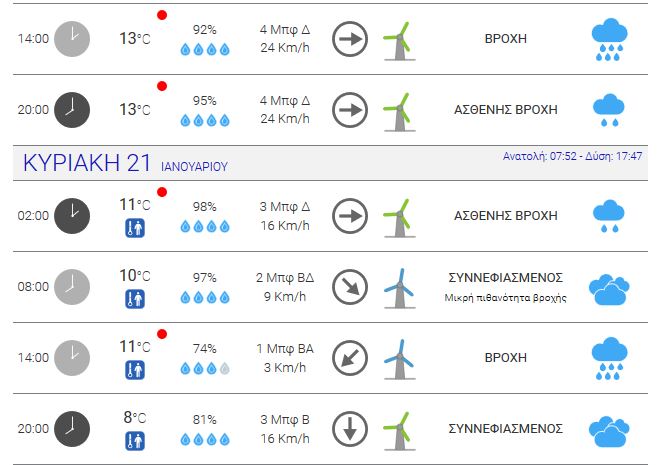Click the humidity droplets under 74%
This screenshot has width=658, height=465.
click(205, 368)
